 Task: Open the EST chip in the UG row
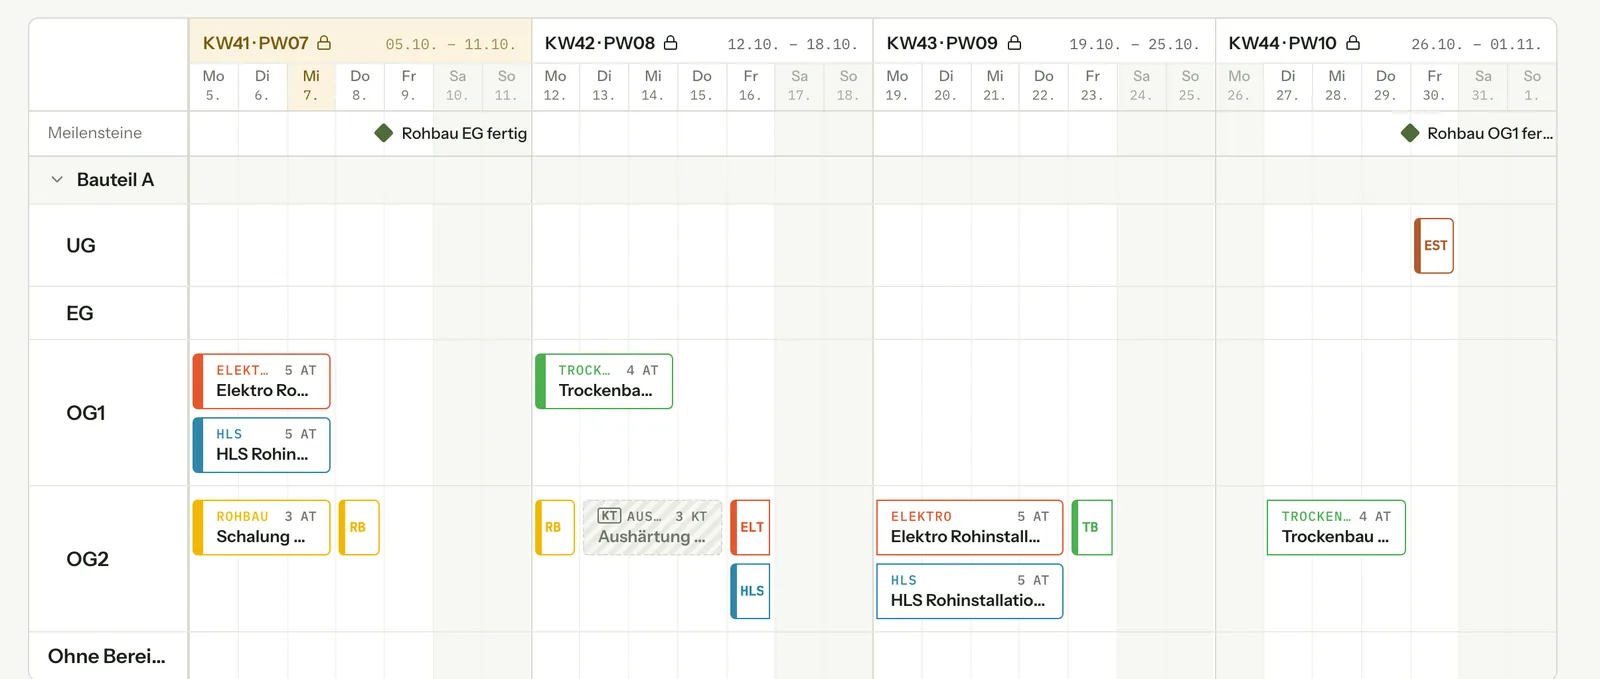click(1434, 246)
